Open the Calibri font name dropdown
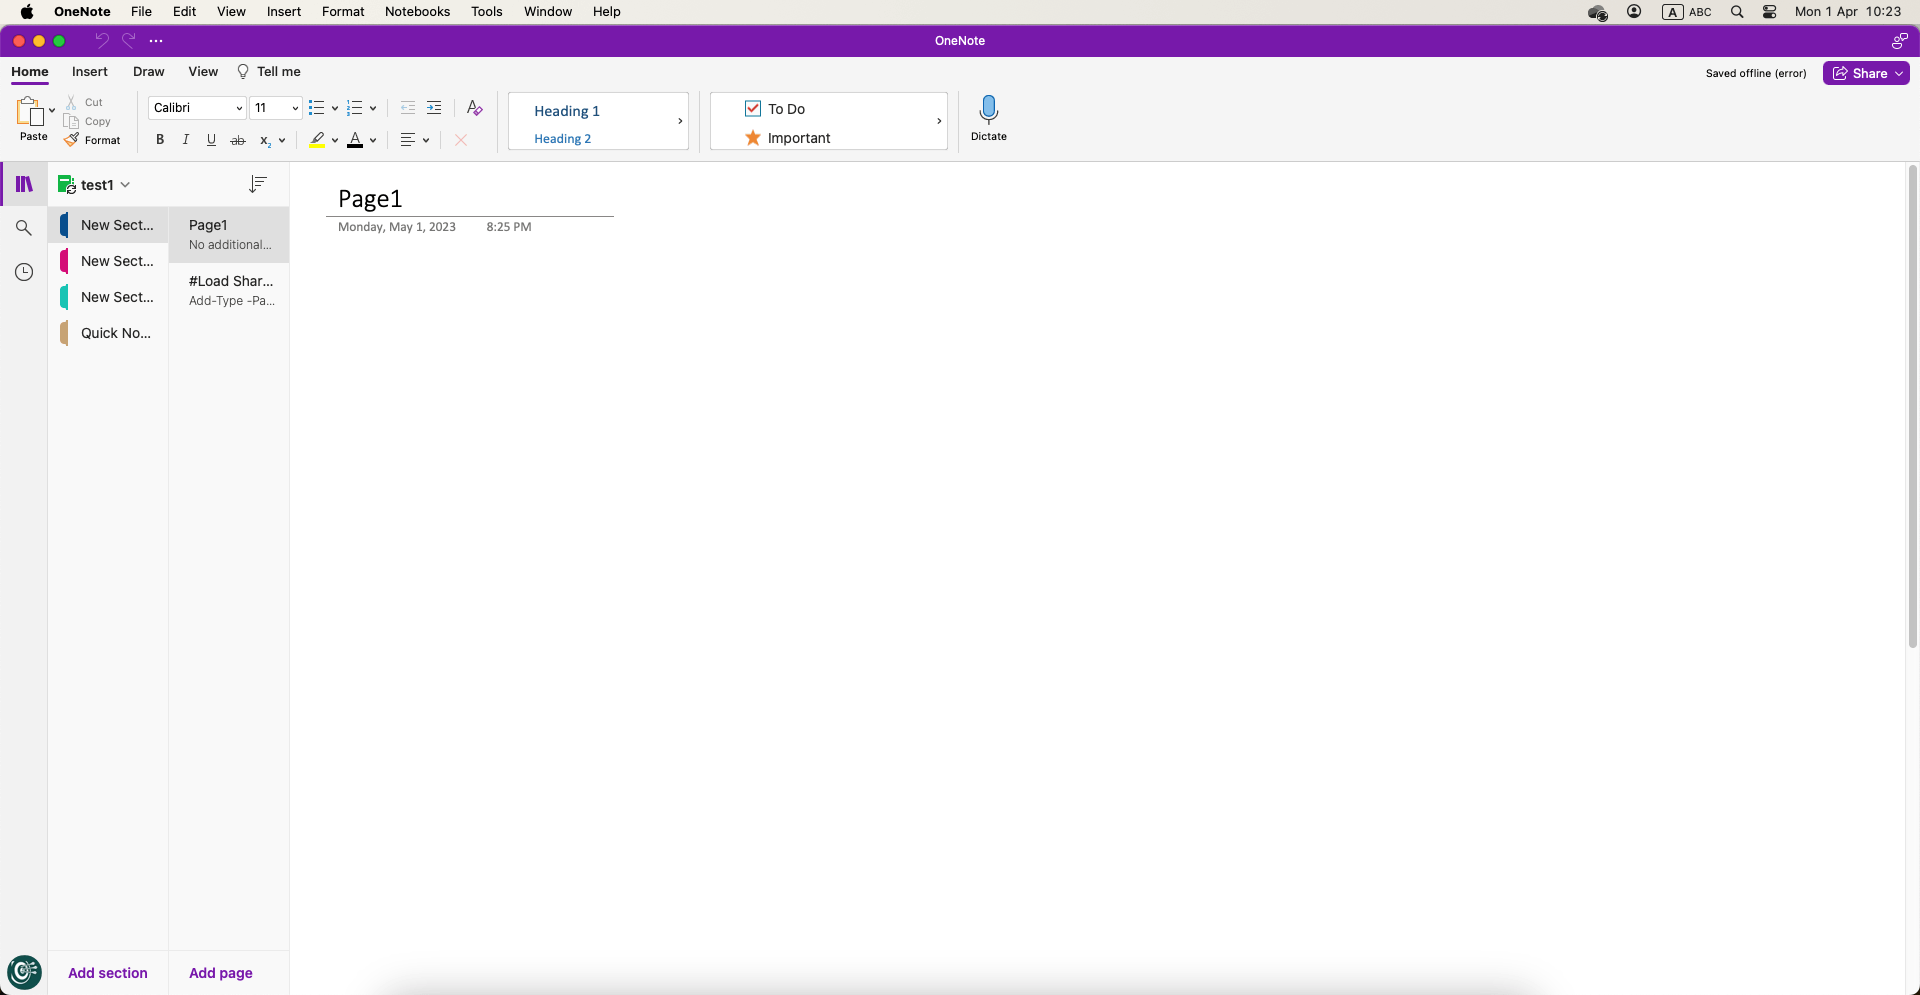The height and width of the screenshot is (995, 1920). pyautogui.click(x=197, y=108)
